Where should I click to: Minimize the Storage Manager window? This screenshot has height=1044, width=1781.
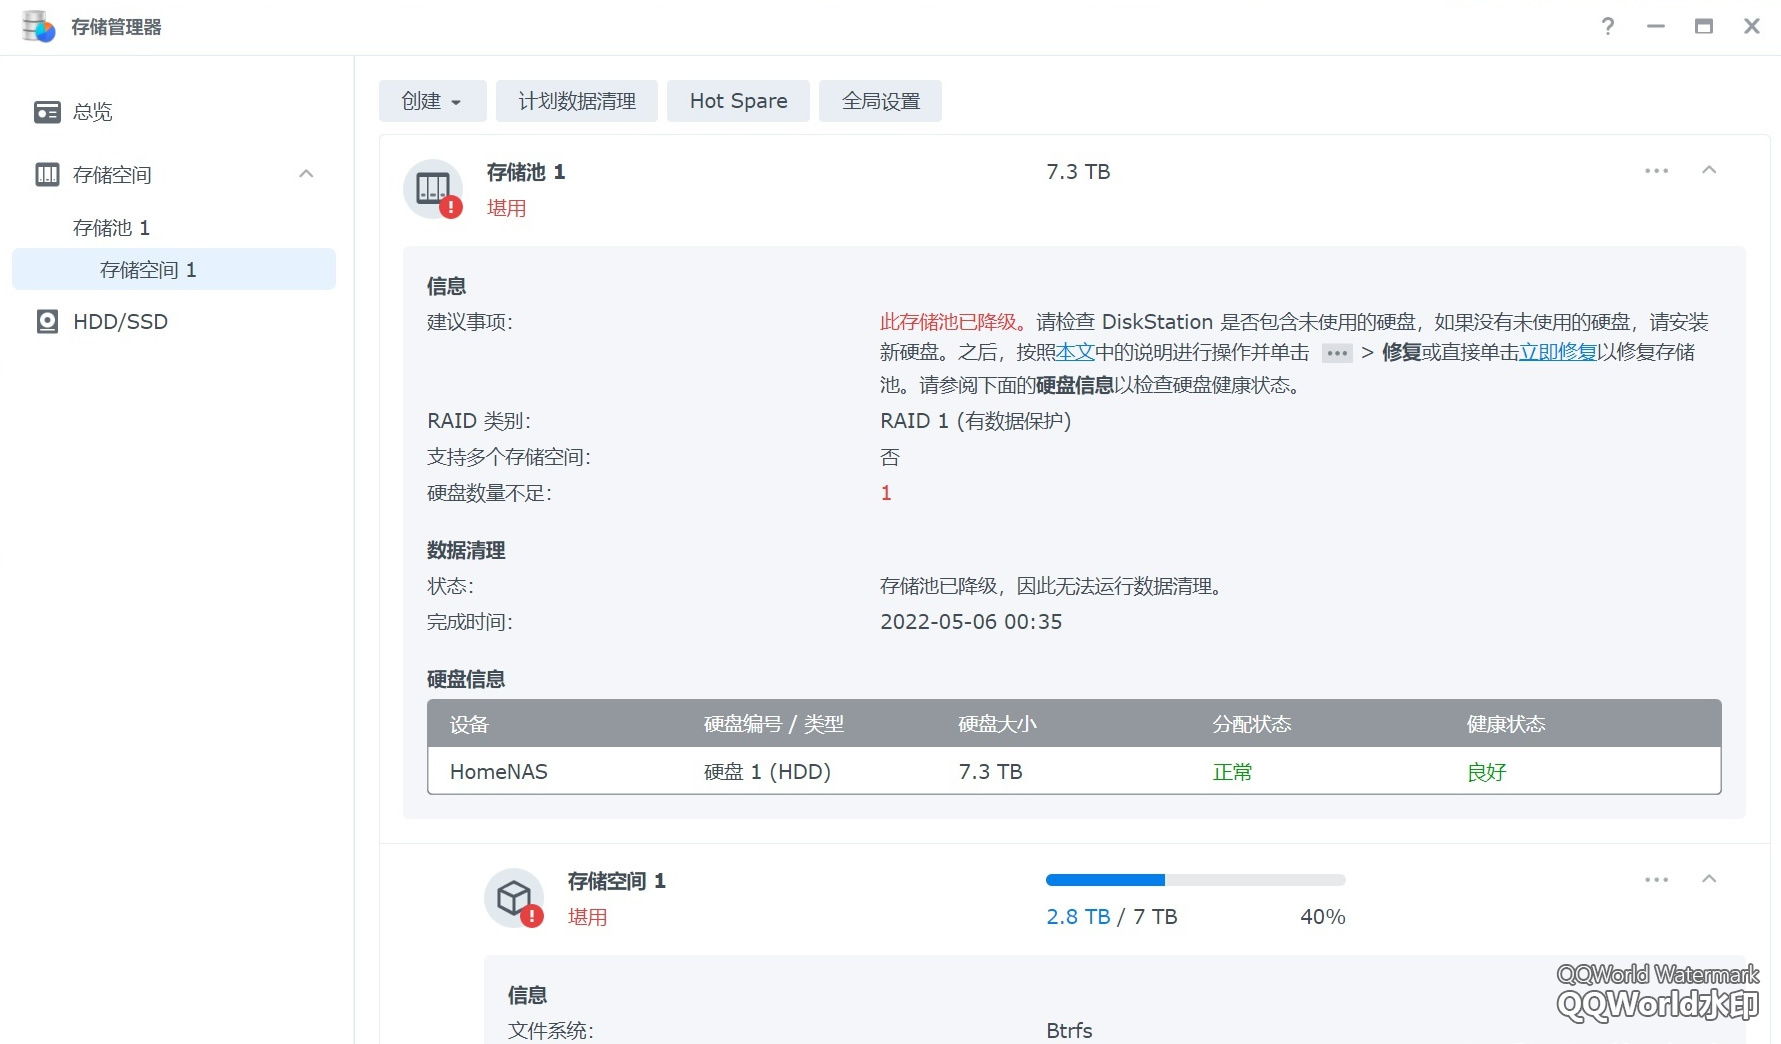coord(1656,27)
